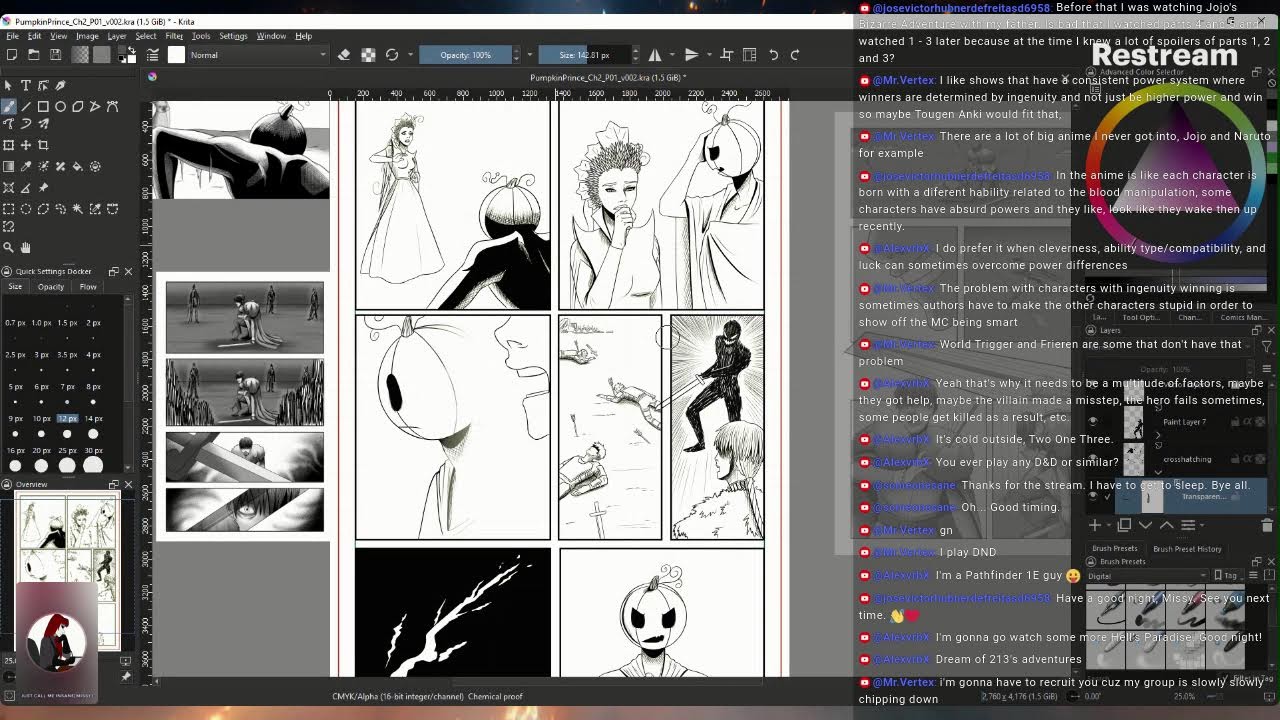The height and width of the screenshot is (720, 1280).
Task: Select the Measure angle tool
Action: tap(26, 187)
